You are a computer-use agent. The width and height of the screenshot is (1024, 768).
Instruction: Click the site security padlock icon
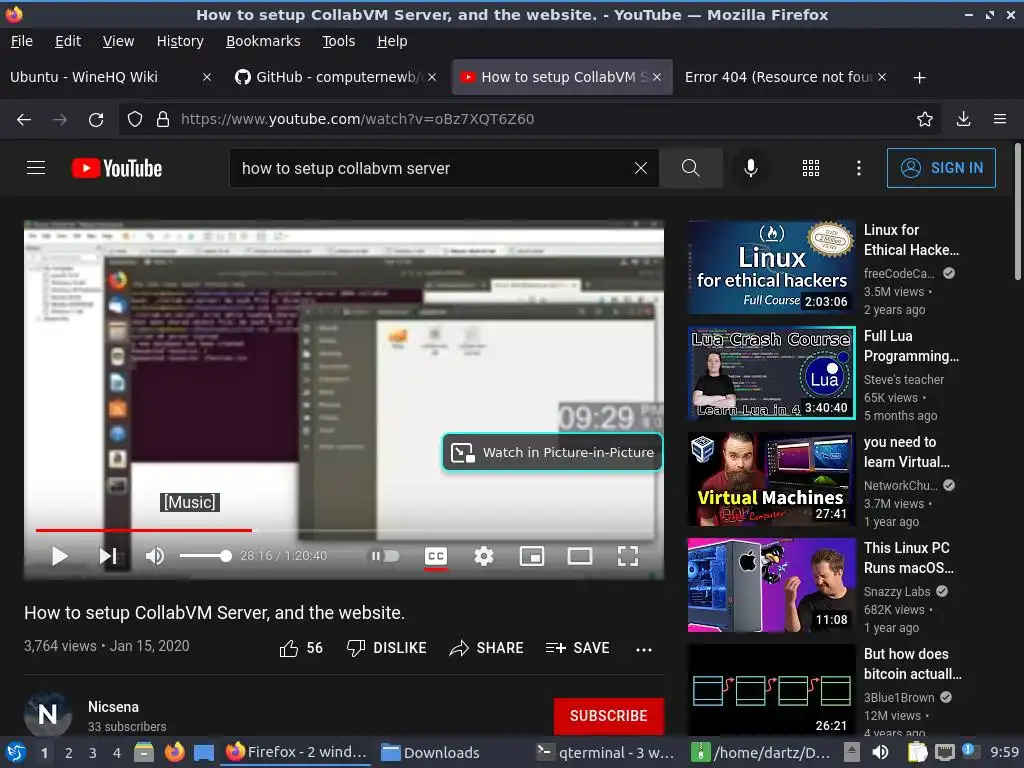coord(163,119)
